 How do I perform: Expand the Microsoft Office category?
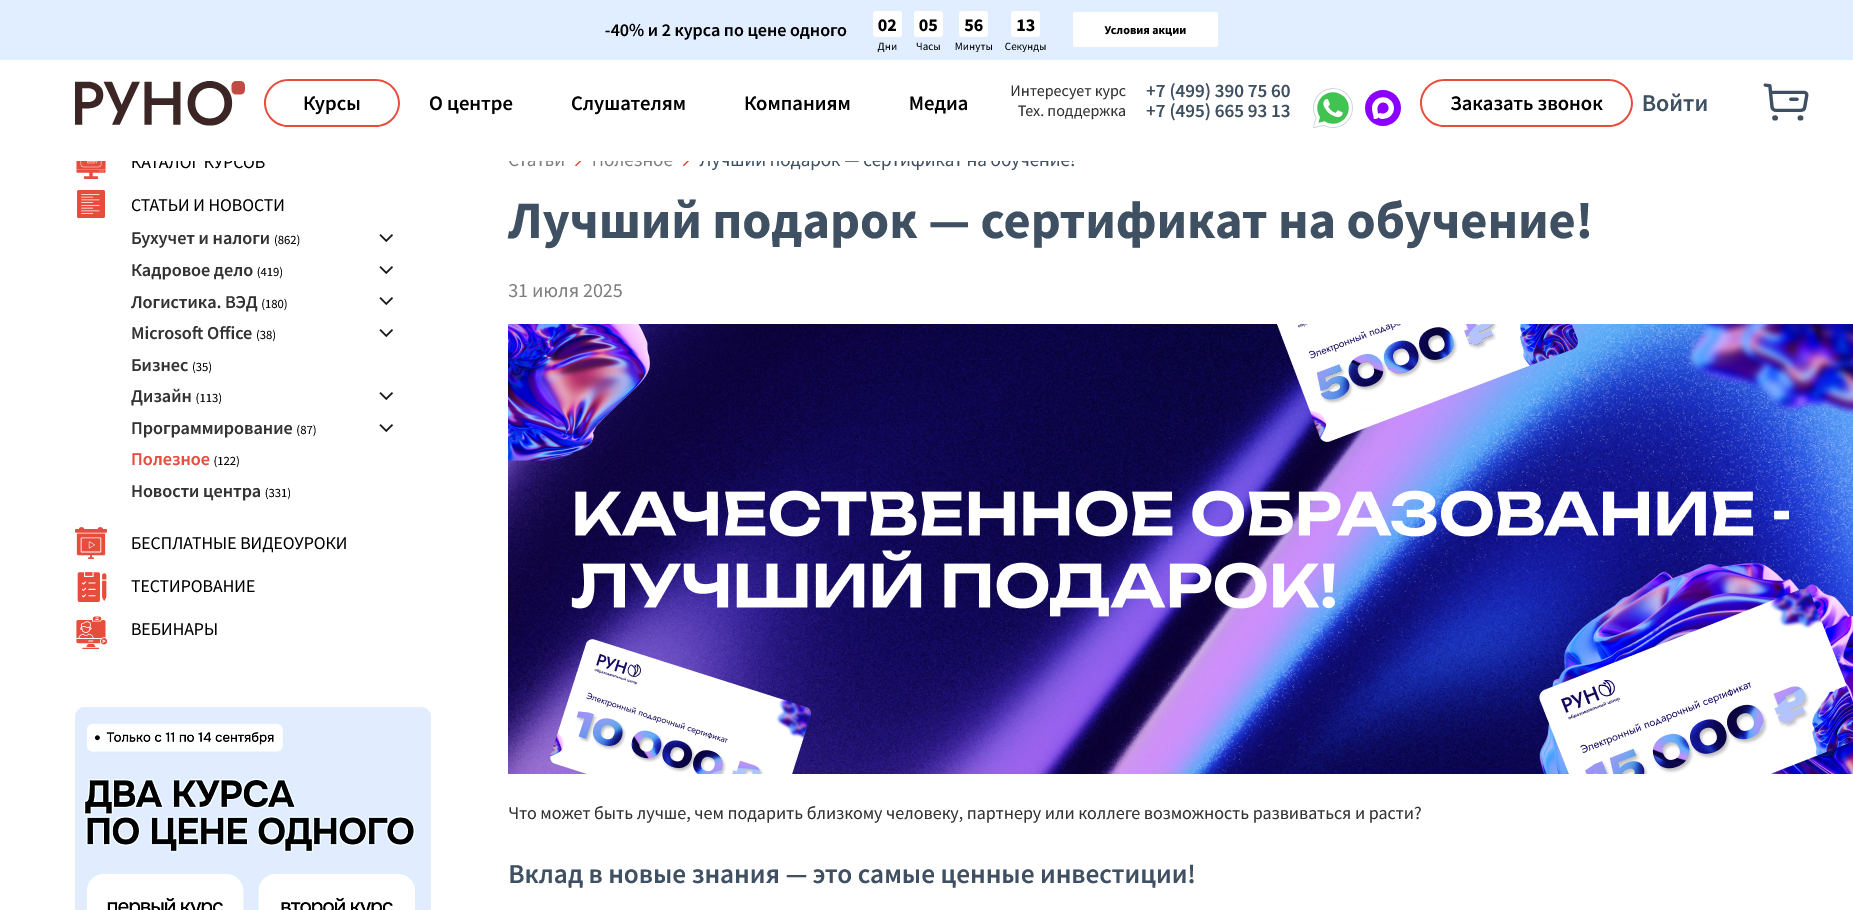point(386,333)
